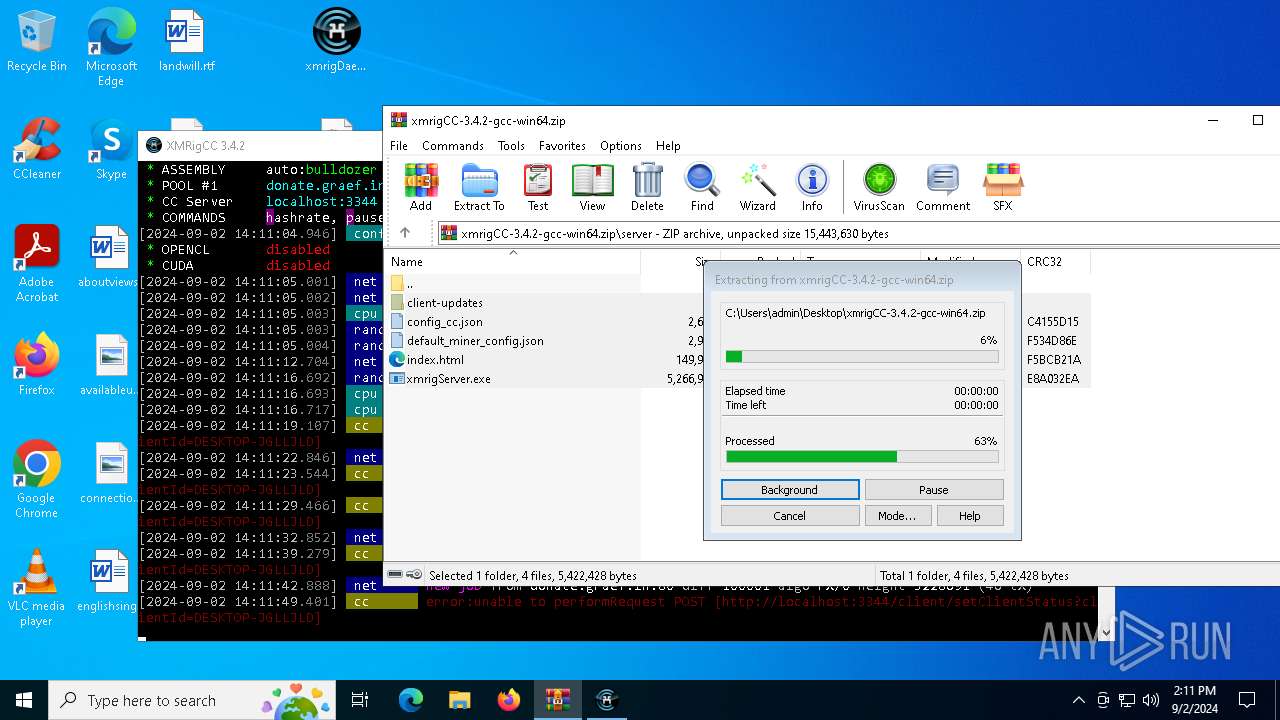Click the Info toolbar icon

pos(812,187)
